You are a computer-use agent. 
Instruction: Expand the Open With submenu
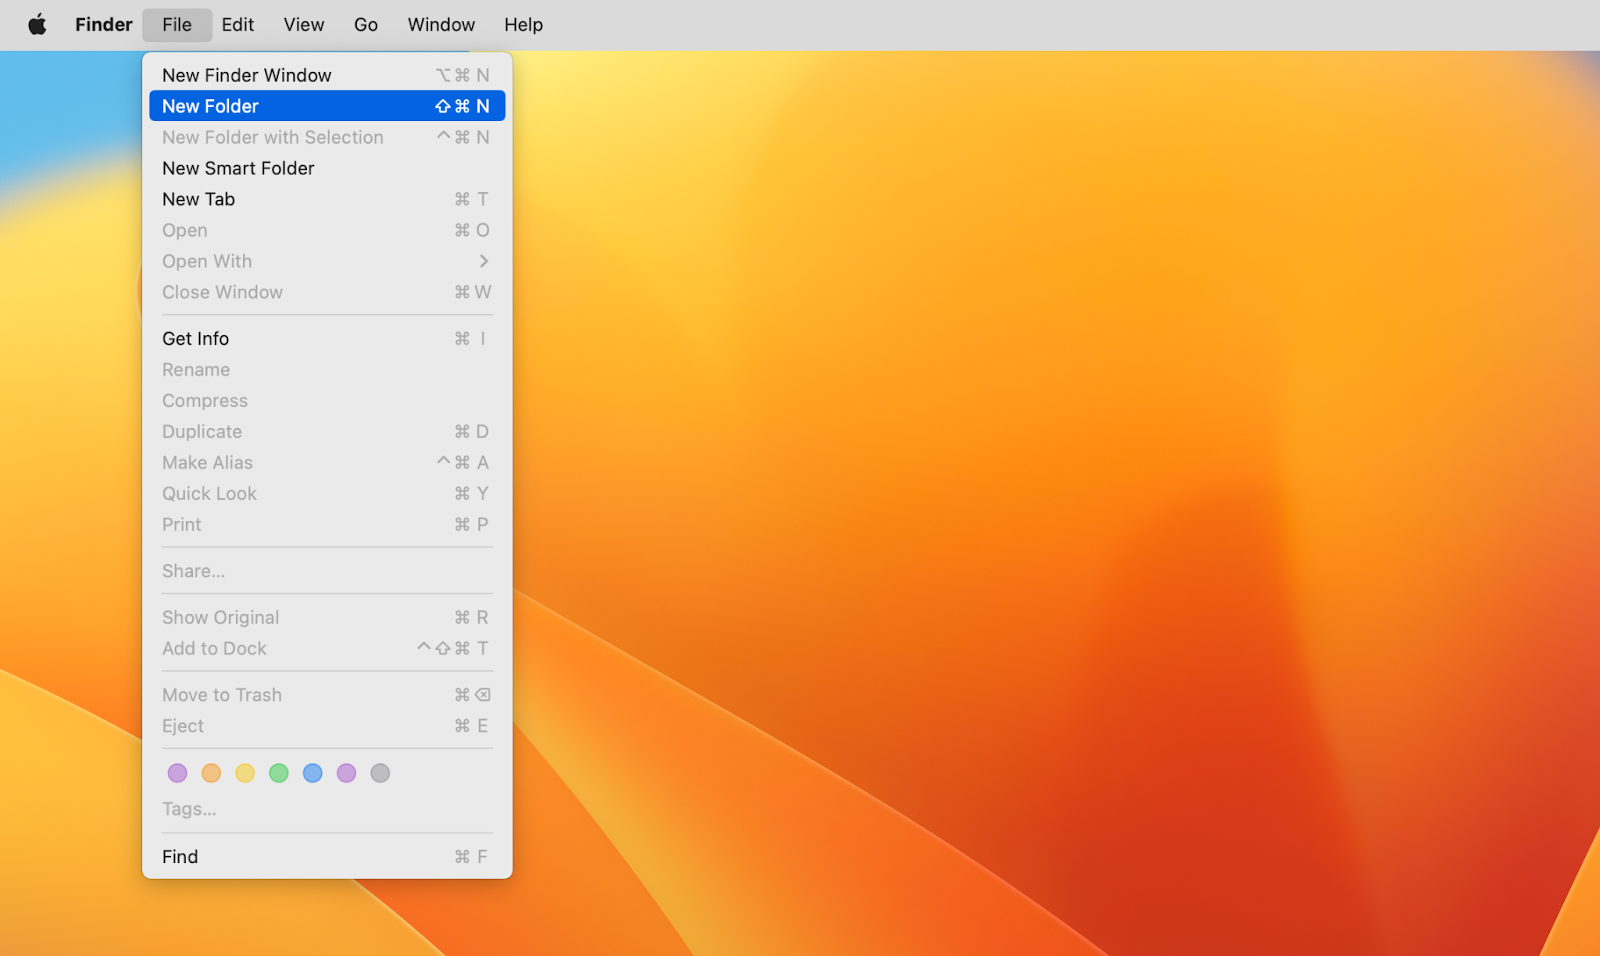207,261
